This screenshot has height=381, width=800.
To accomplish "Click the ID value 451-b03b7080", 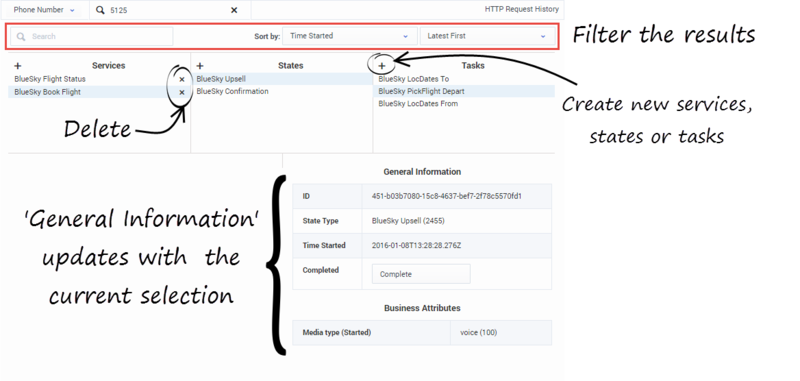I will [446, 196].
